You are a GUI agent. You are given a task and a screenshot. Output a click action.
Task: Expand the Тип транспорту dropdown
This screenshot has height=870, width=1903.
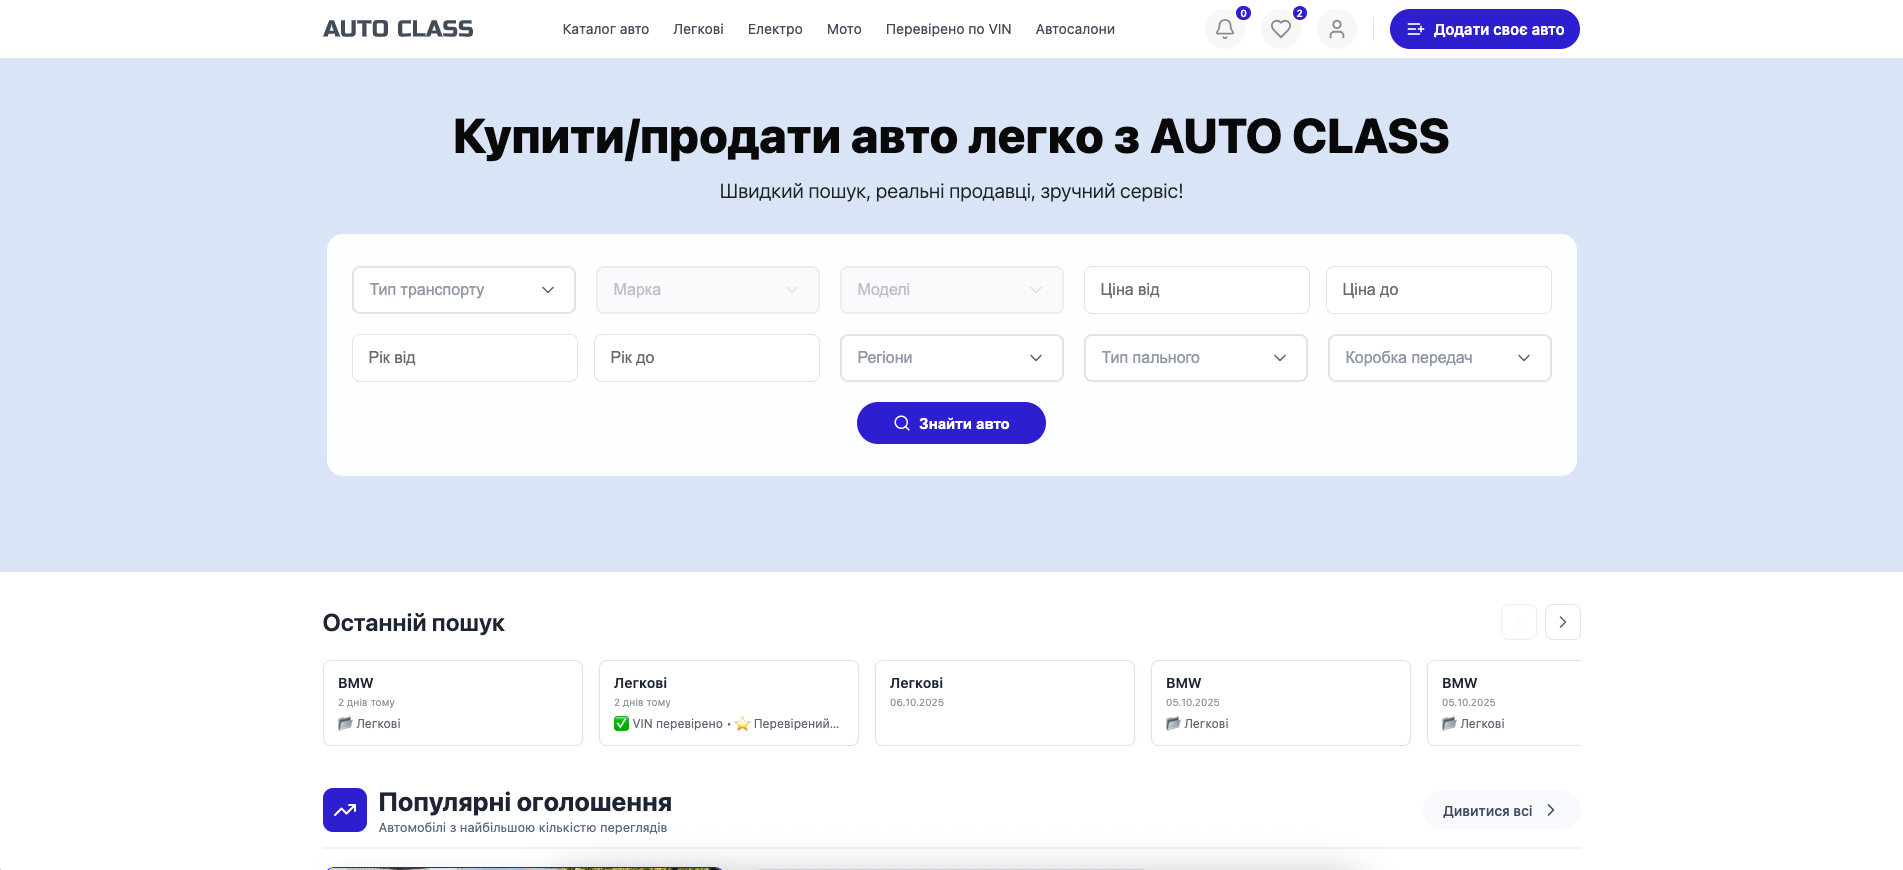pyautogui.click(x=463, y=290)
